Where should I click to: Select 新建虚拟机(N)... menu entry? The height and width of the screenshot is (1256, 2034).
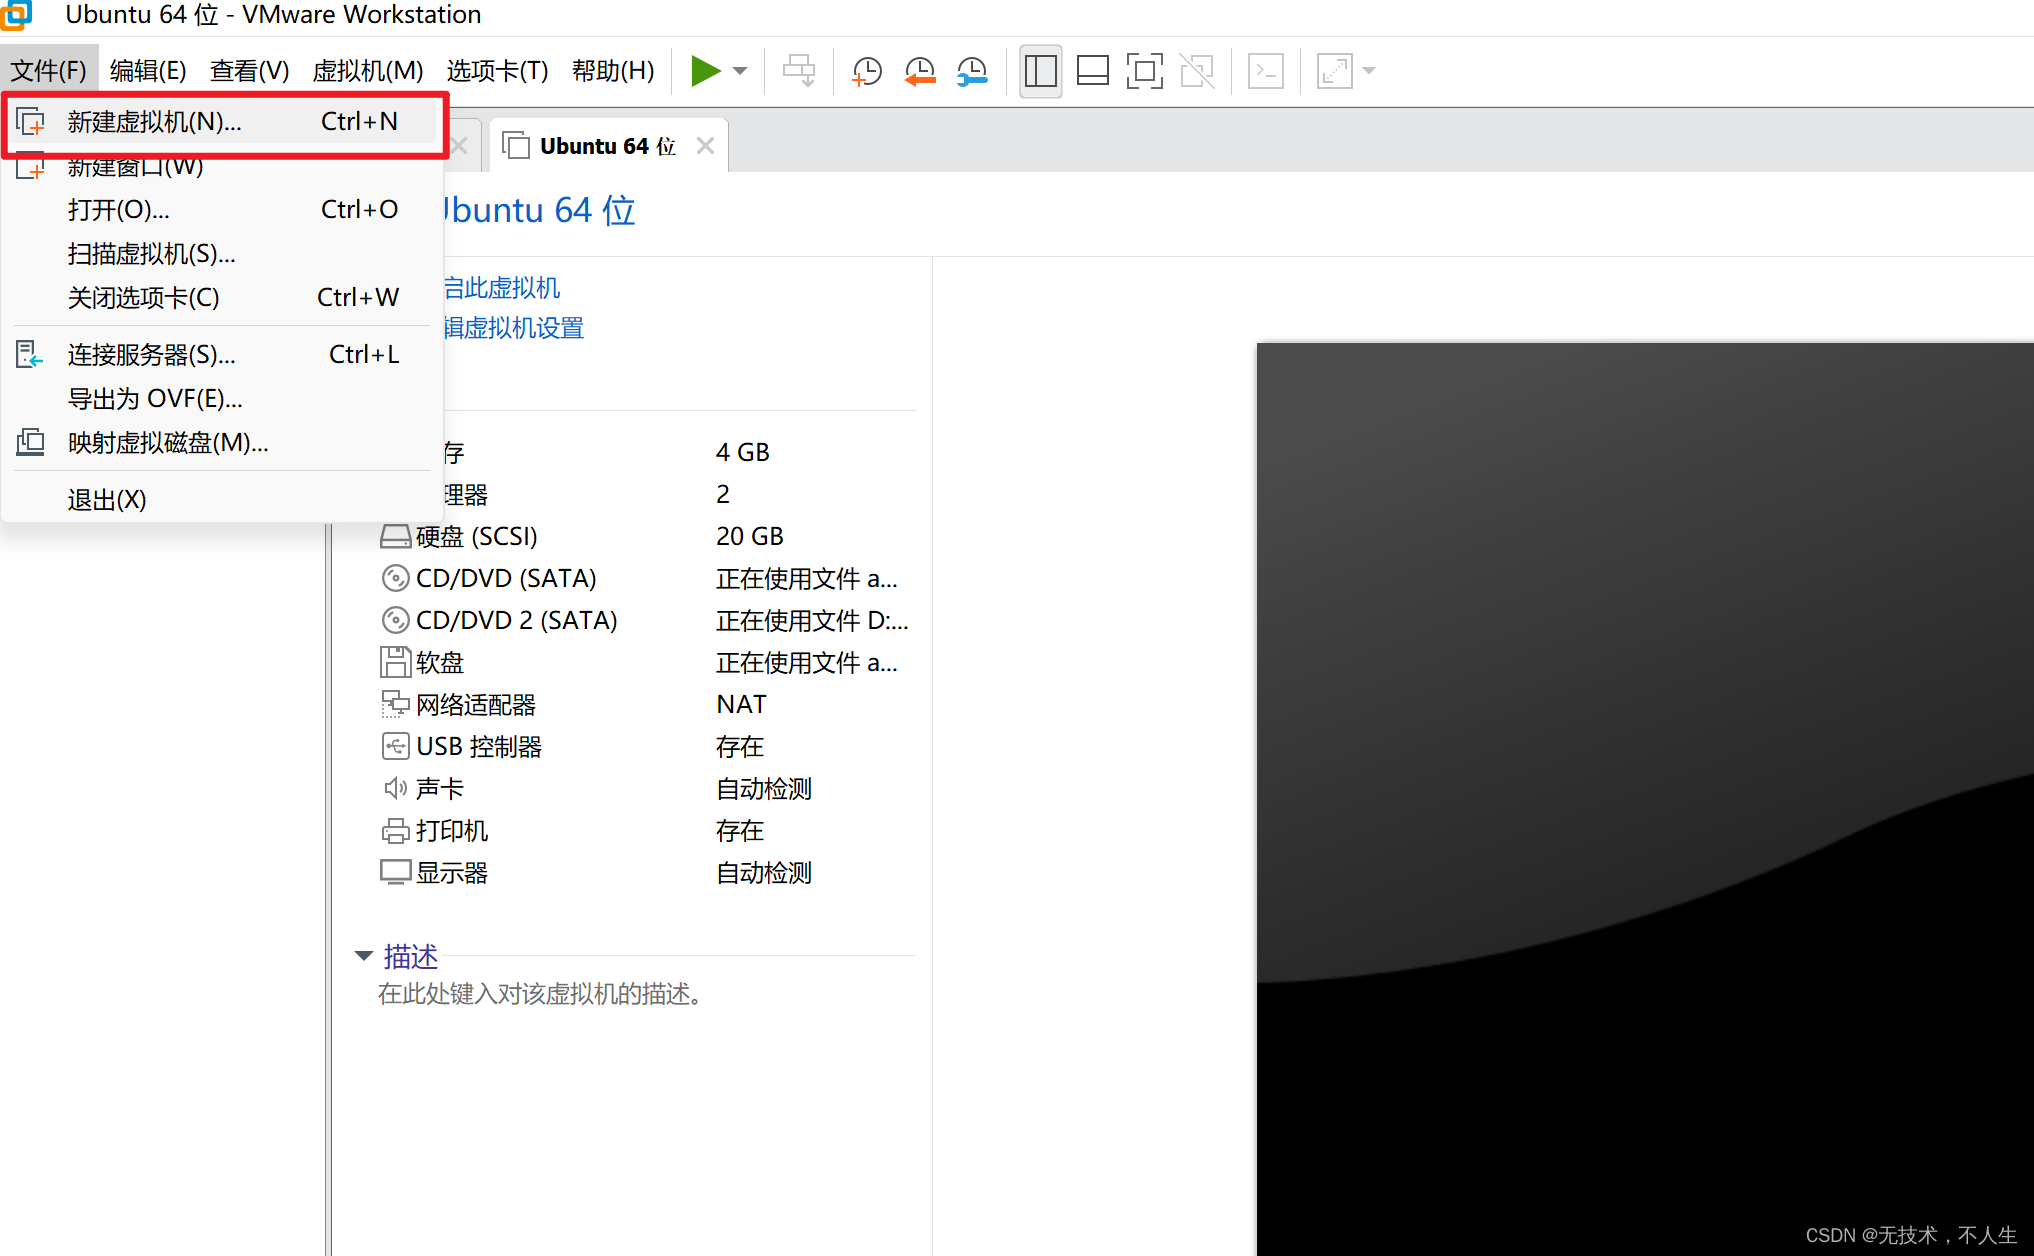point(224,122)
